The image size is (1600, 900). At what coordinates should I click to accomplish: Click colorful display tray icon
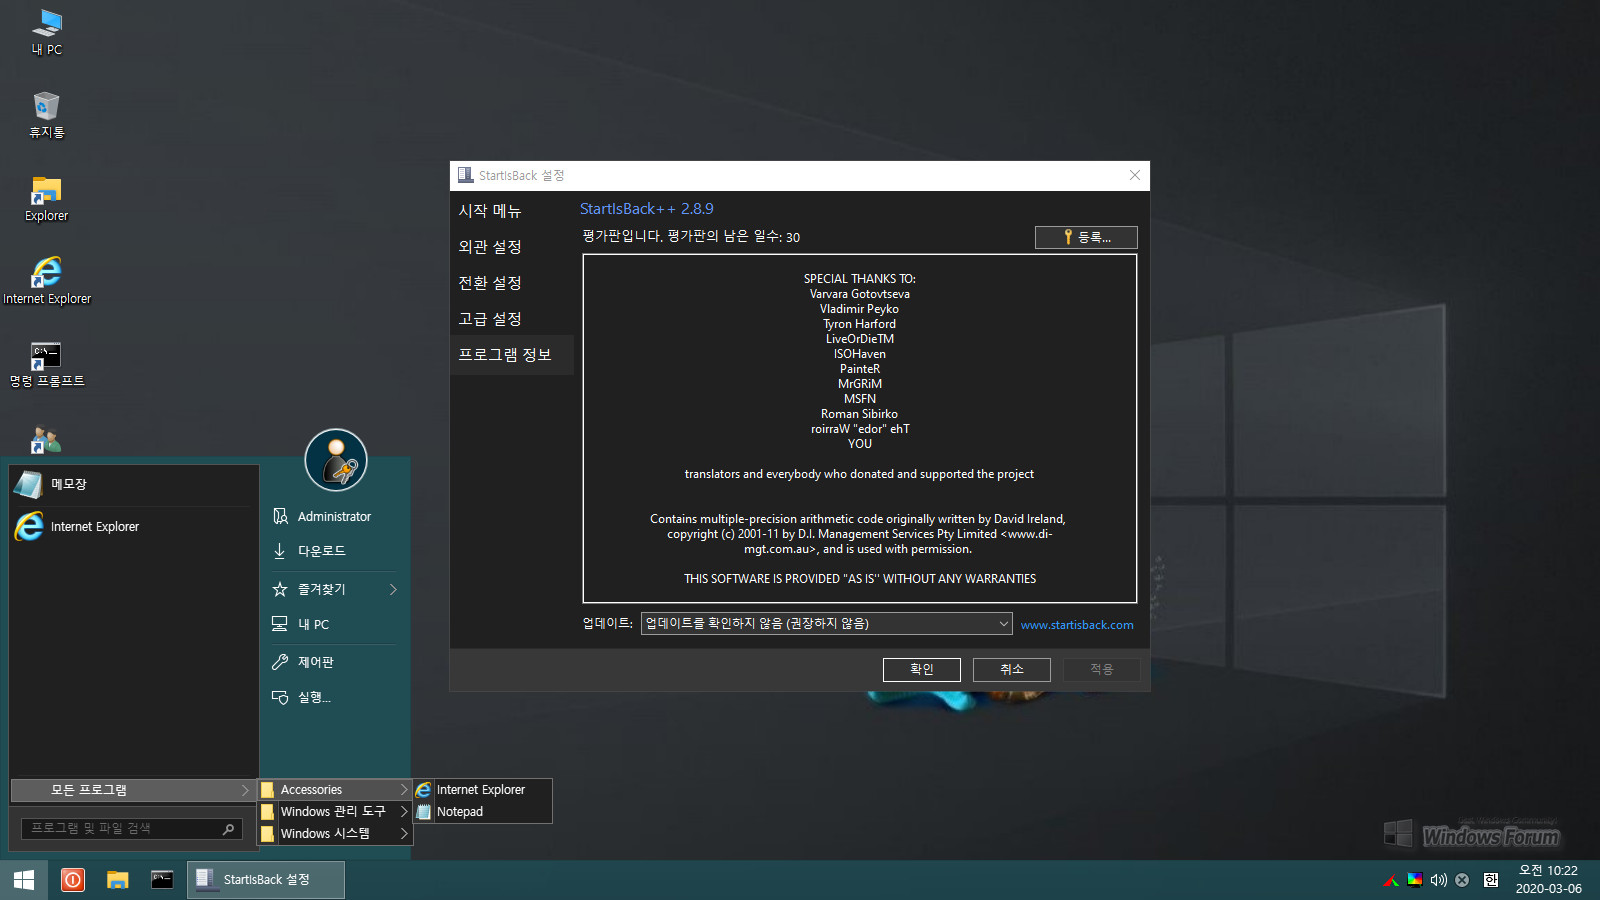coord(1415,880)
